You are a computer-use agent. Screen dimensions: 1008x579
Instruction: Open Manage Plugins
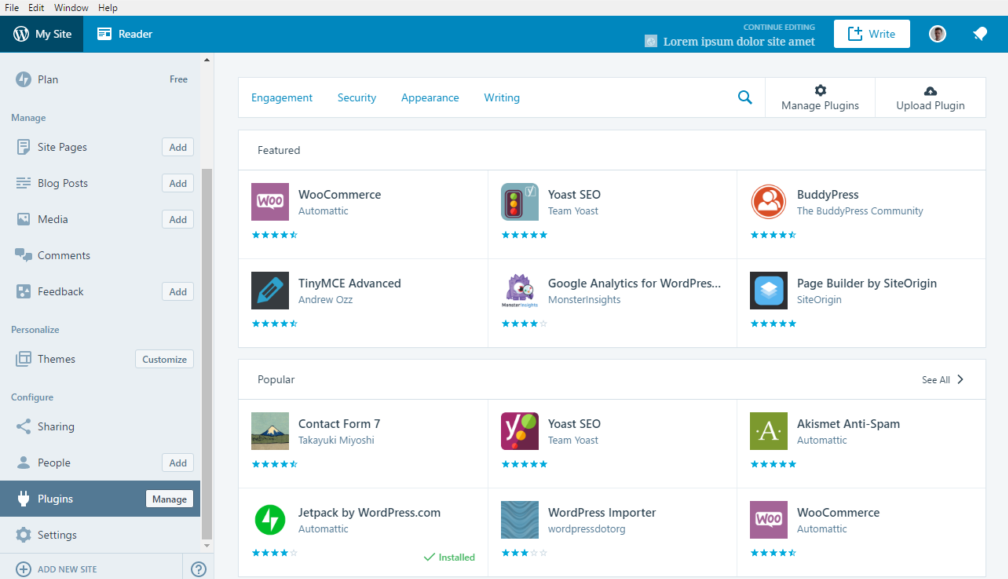(820, 98)
